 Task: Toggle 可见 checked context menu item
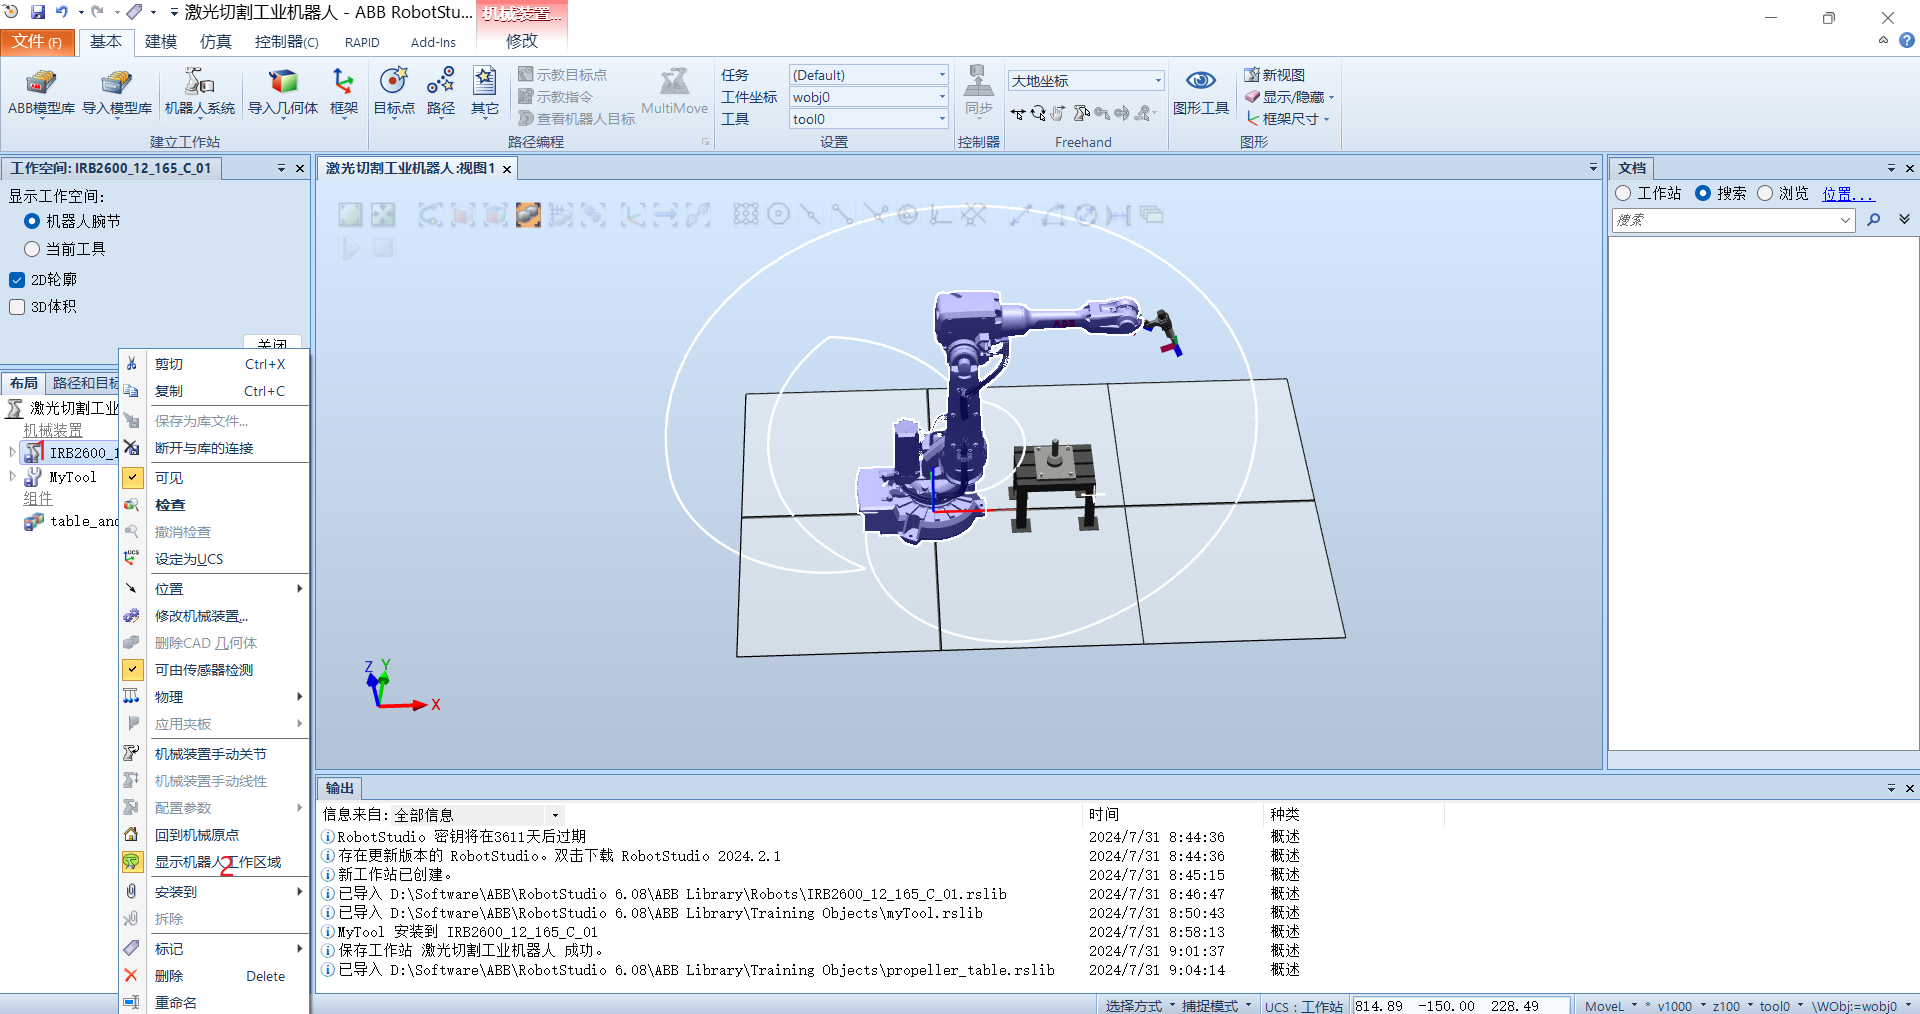[214, 478]
